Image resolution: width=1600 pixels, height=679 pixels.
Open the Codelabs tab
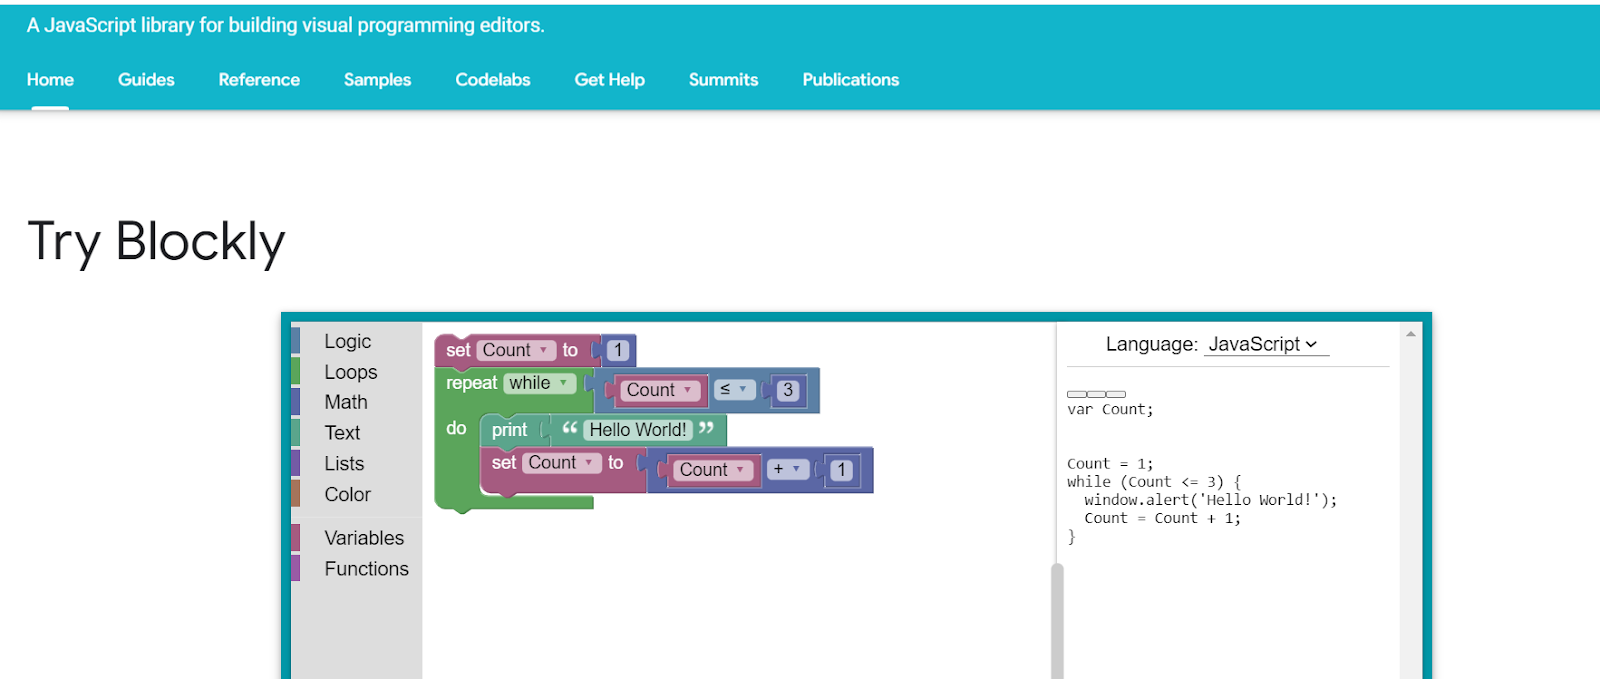pyautogui.click(x=493, y=80)
